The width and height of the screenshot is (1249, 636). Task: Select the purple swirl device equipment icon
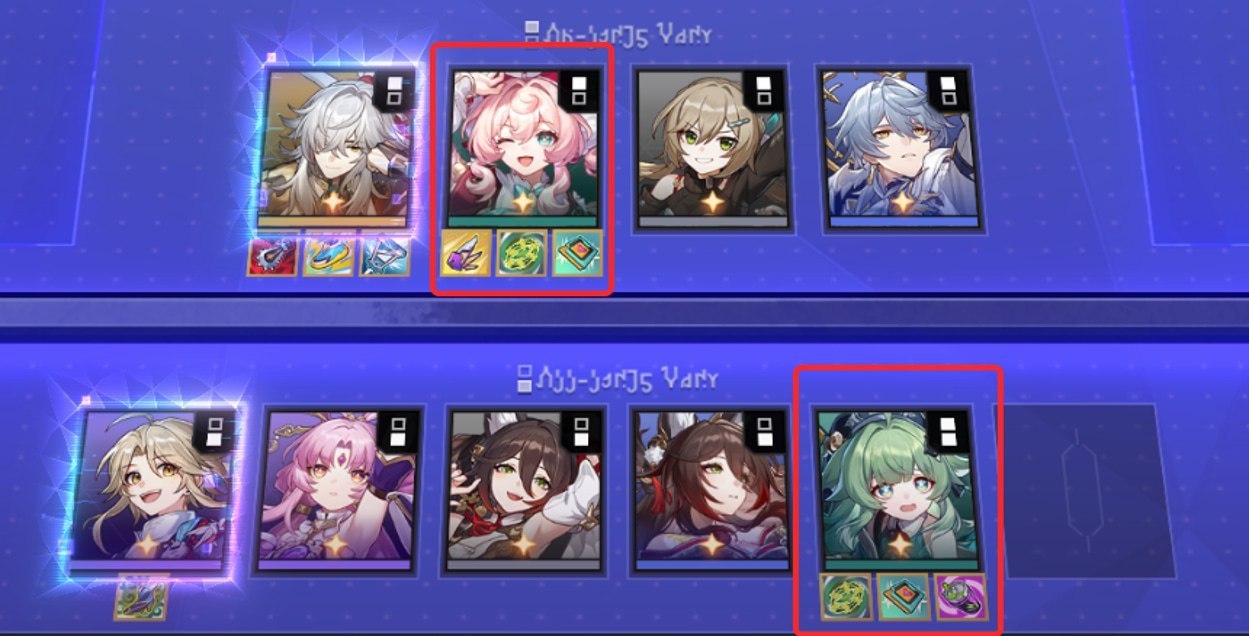(959, 596)
